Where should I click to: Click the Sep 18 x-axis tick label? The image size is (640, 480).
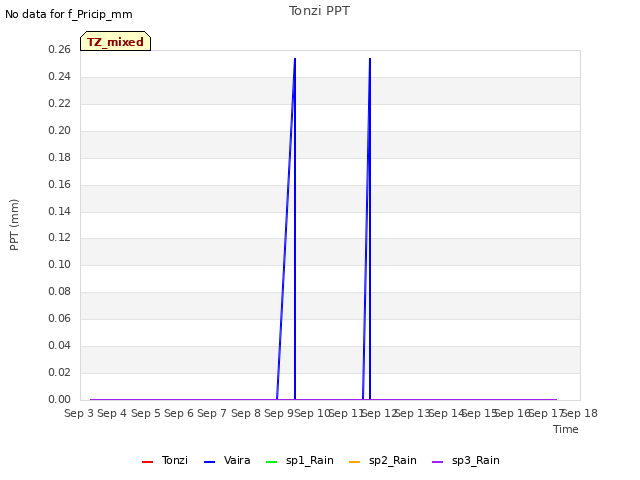point(580,413)
